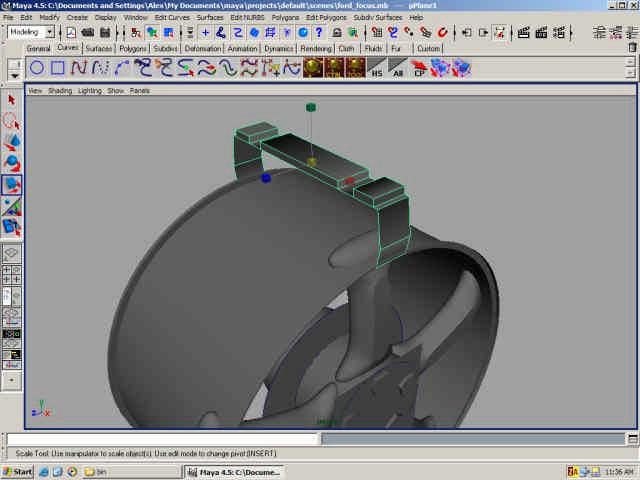Activate the Lasso select tool

tap(12, 121)
